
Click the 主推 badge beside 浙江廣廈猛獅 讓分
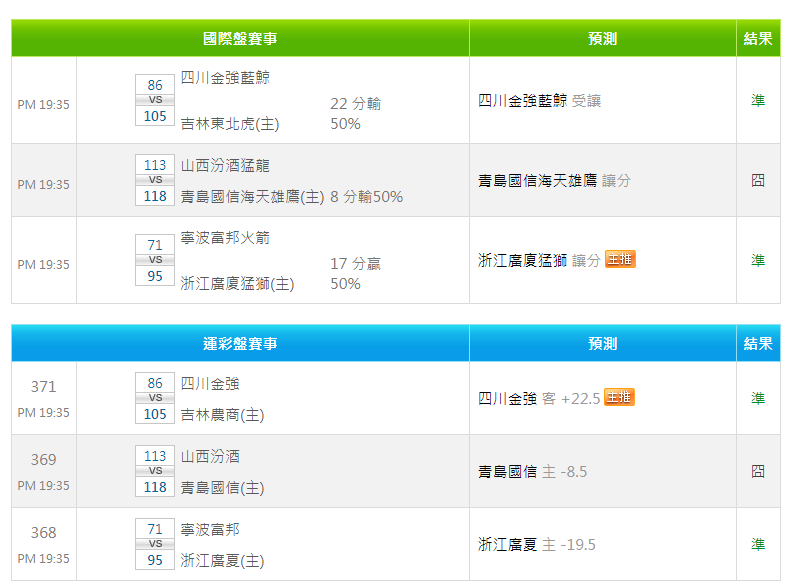(x=620, y=259)
